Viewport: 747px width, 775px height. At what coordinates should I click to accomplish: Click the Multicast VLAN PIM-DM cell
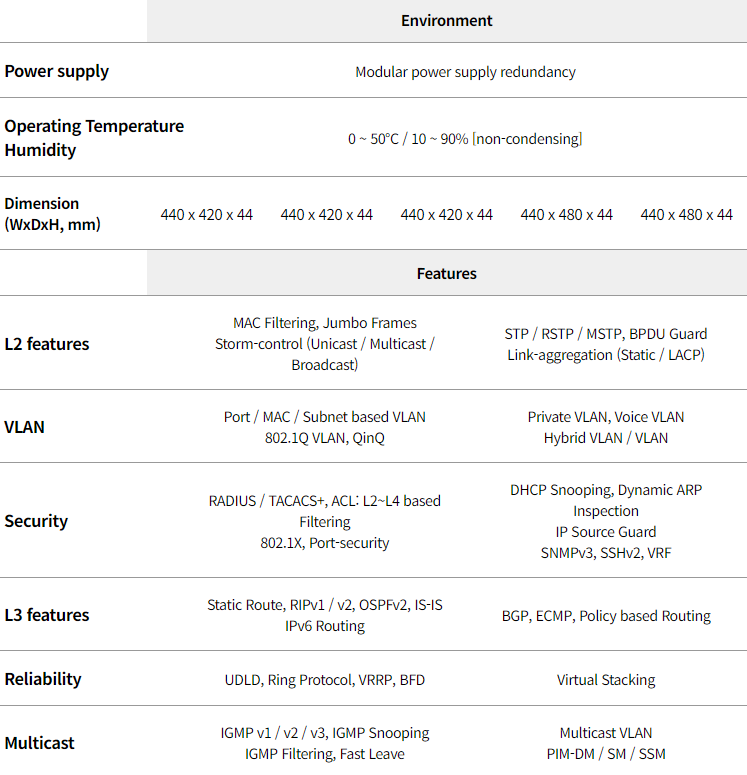point(606,743)
